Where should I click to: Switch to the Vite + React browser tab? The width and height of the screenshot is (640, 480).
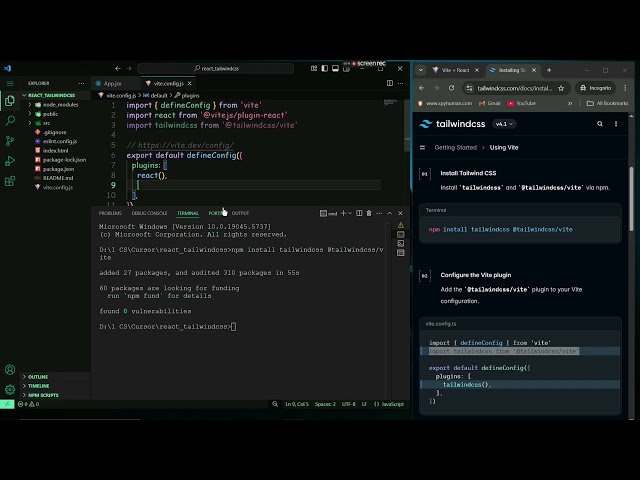(x=456, y=70)
